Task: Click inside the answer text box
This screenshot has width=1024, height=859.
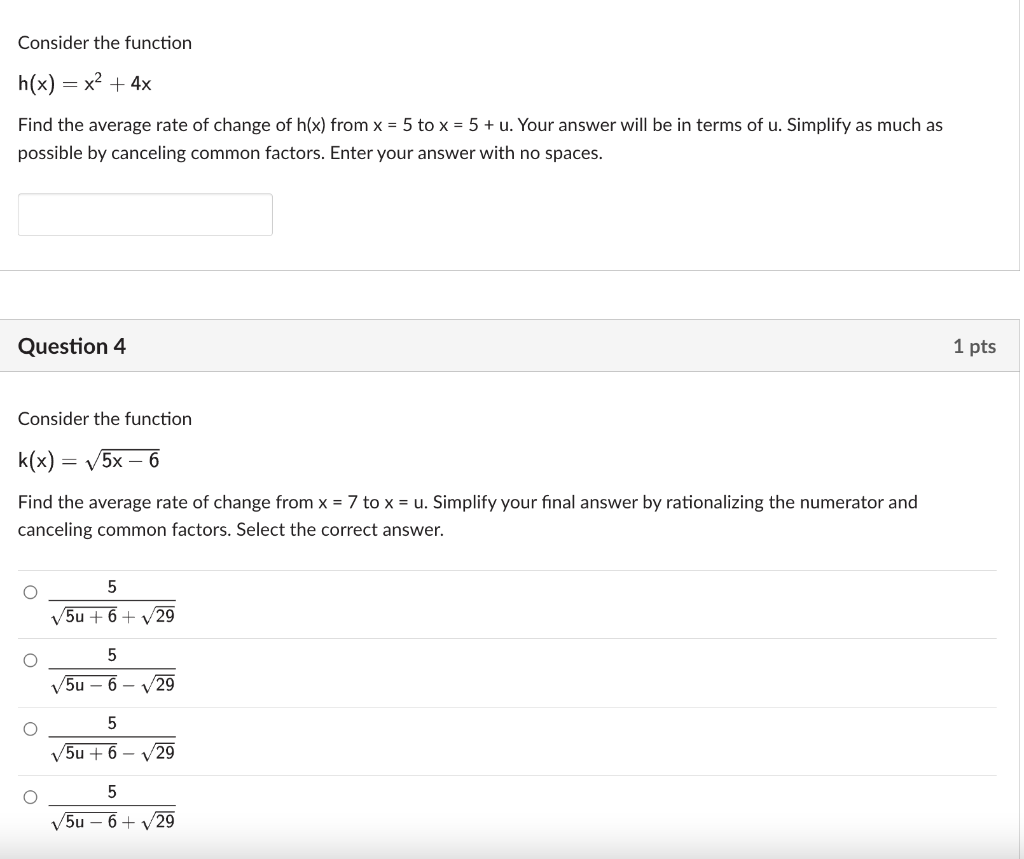Action: point(145,214)
